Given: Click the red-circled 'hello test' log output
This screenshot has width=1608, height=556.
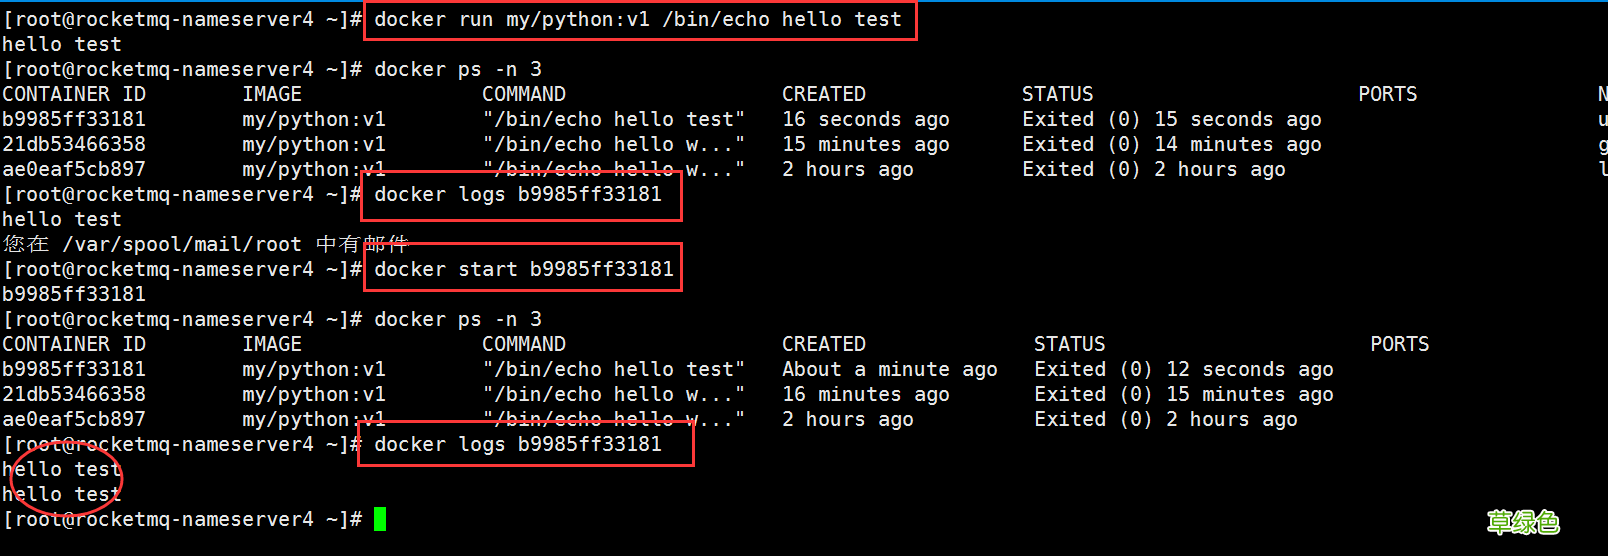Looking at the screenshot, I should pyautogui.click(x=62, y=481).
